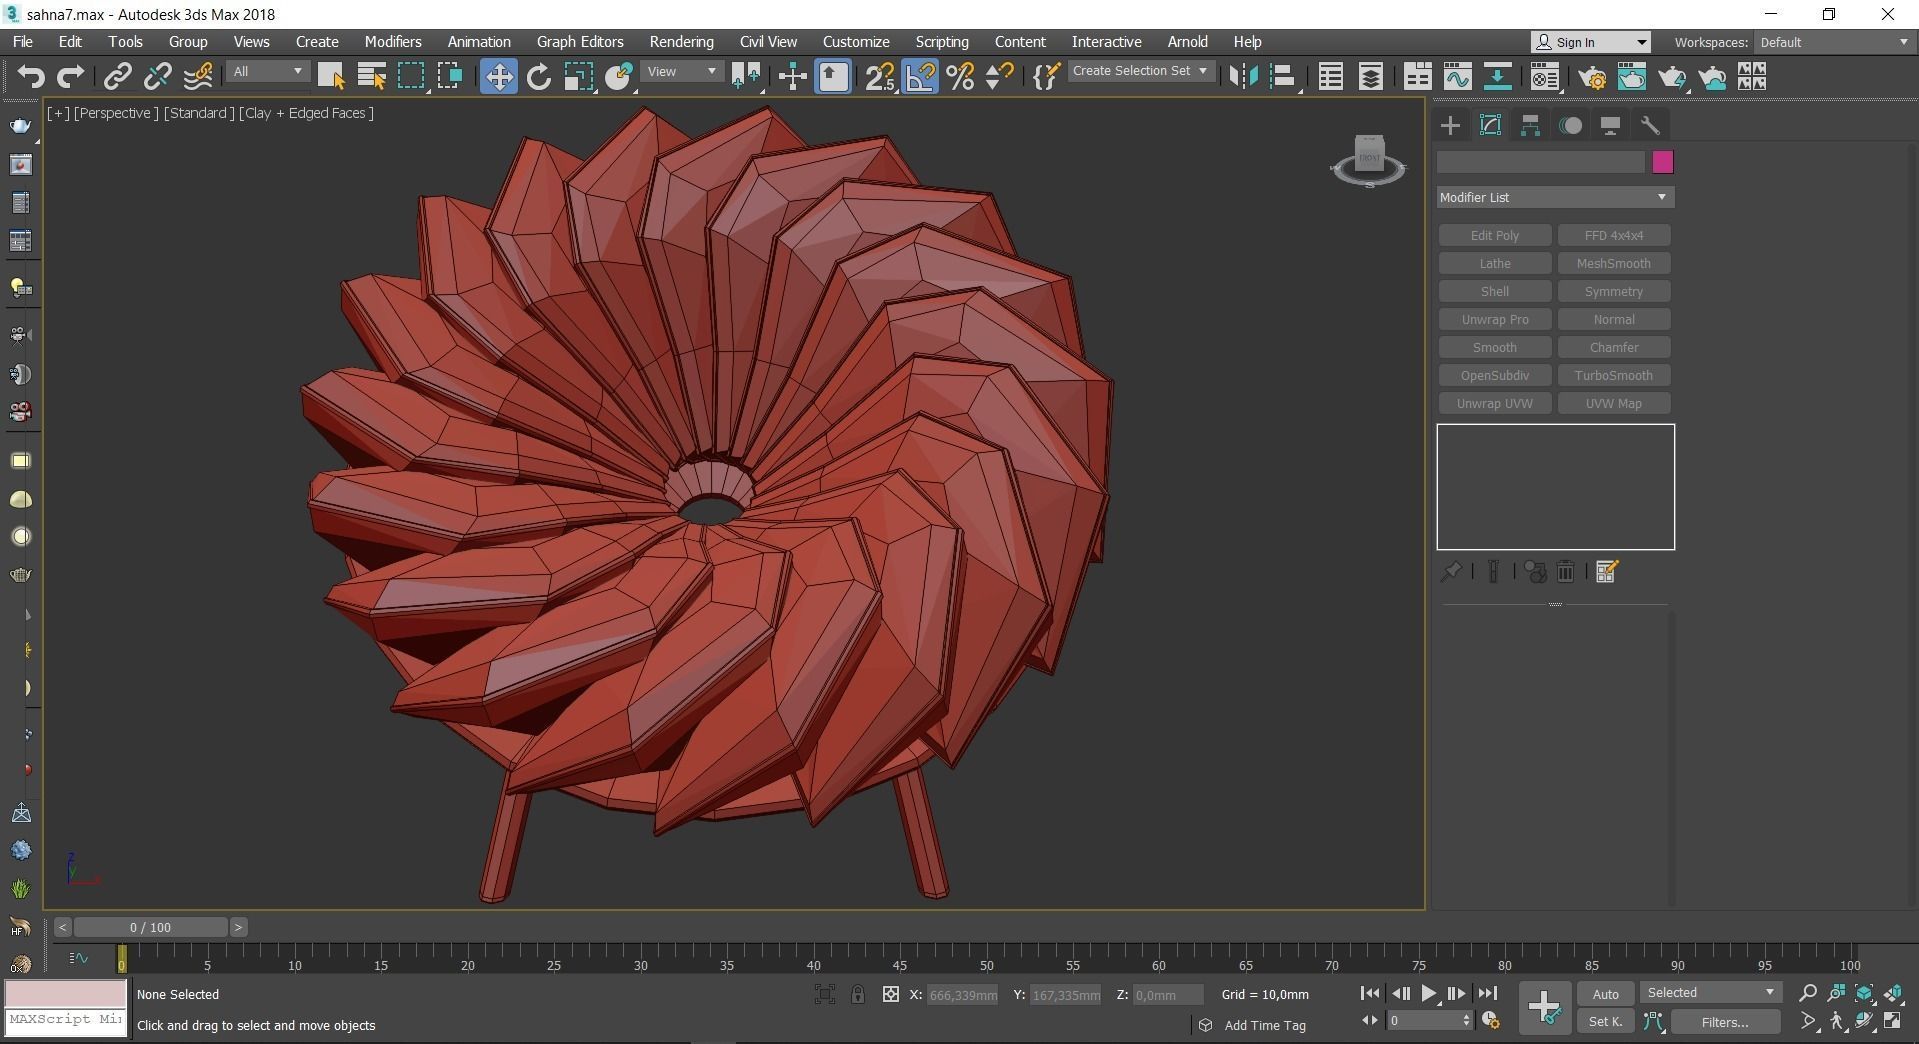Screen dimensions: 1919x1044
Task: Click the magenta object color swatch
Action: point(1663,162)
